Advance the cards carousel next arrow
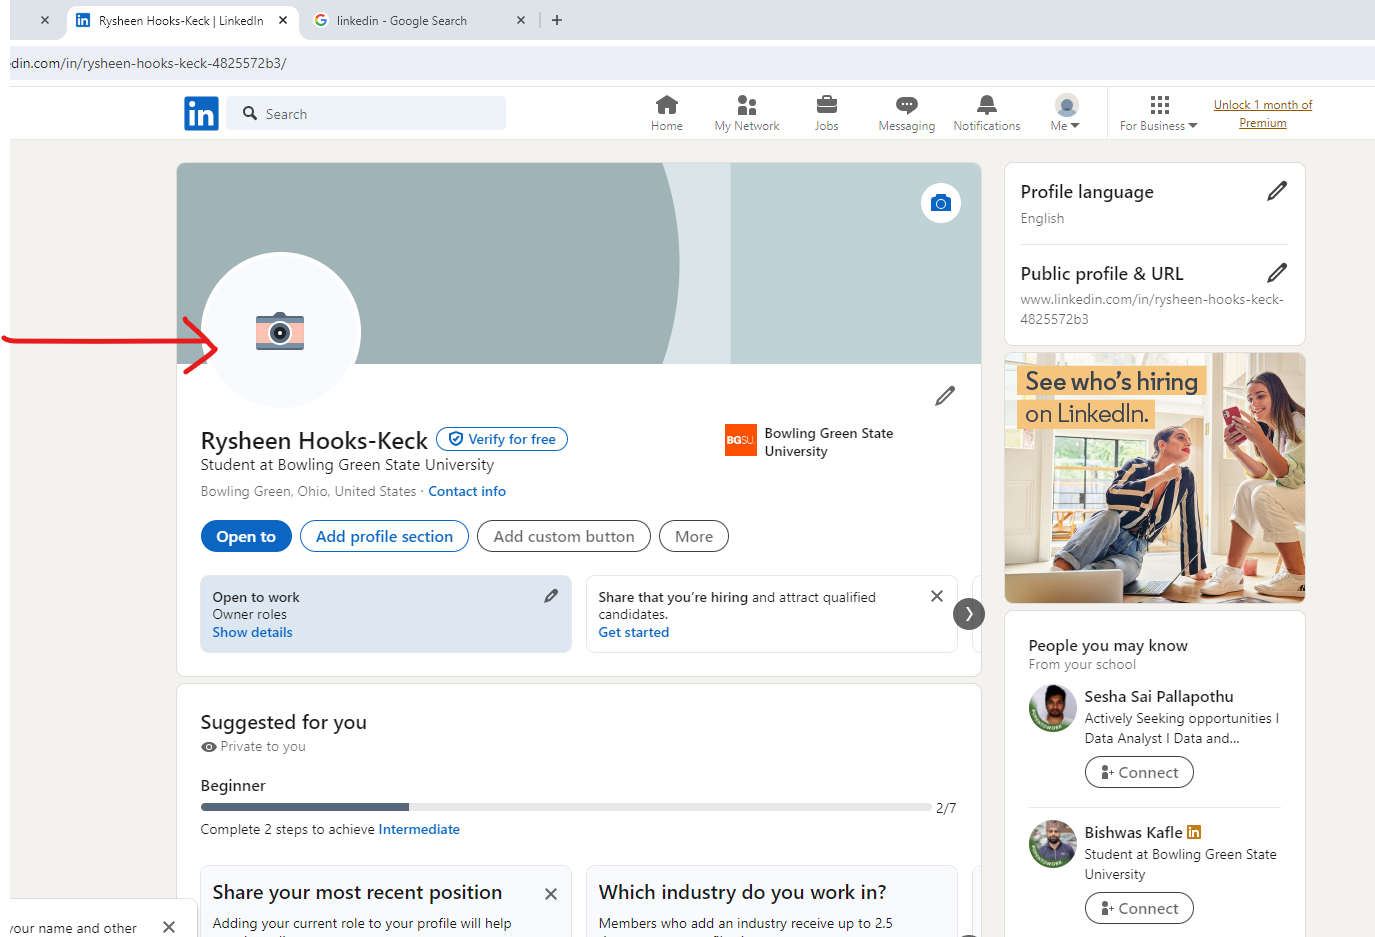Image resolution: width=1375 pixels, height=937 pixels. [969, 614]
